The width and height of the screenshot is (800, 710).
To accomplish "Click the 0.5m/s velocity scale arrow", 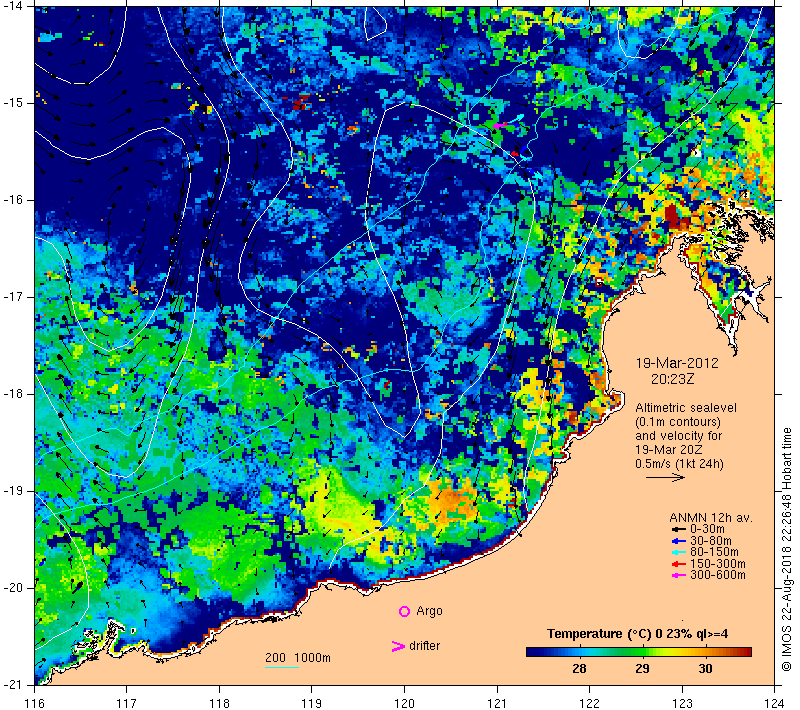I will tap(665, 477).
